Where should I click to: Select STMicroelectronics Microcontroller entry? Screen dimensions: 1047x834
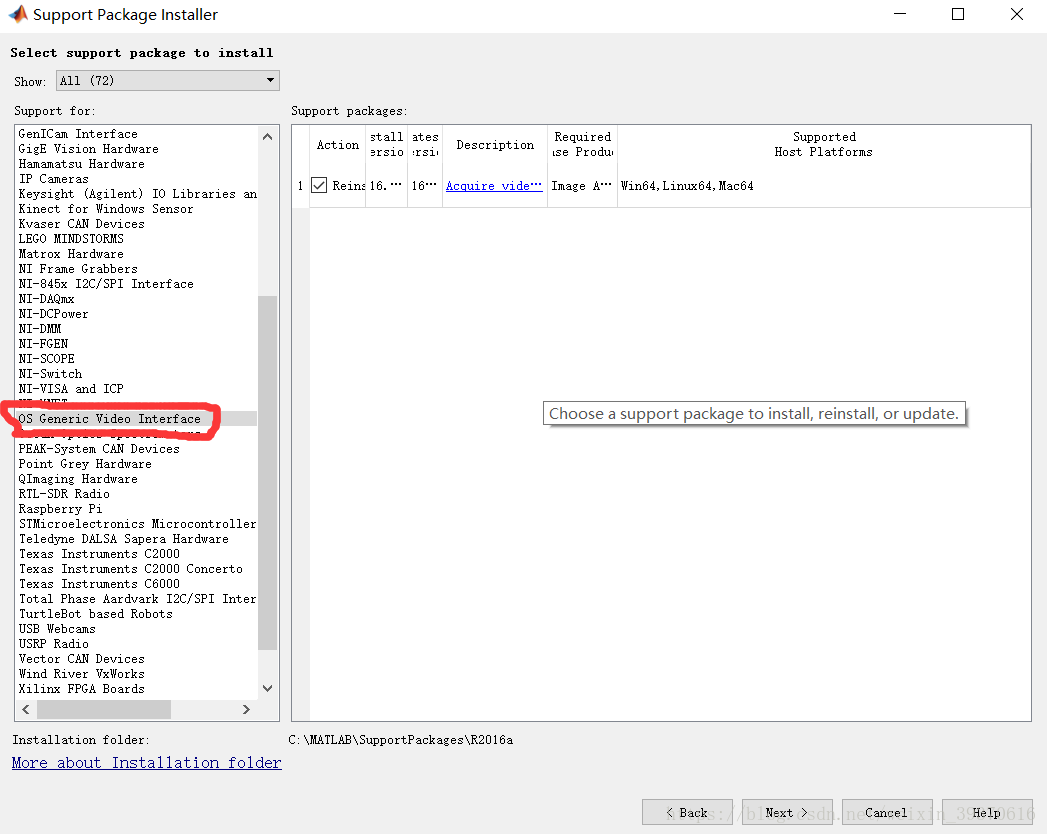click(x=136, y=524)
